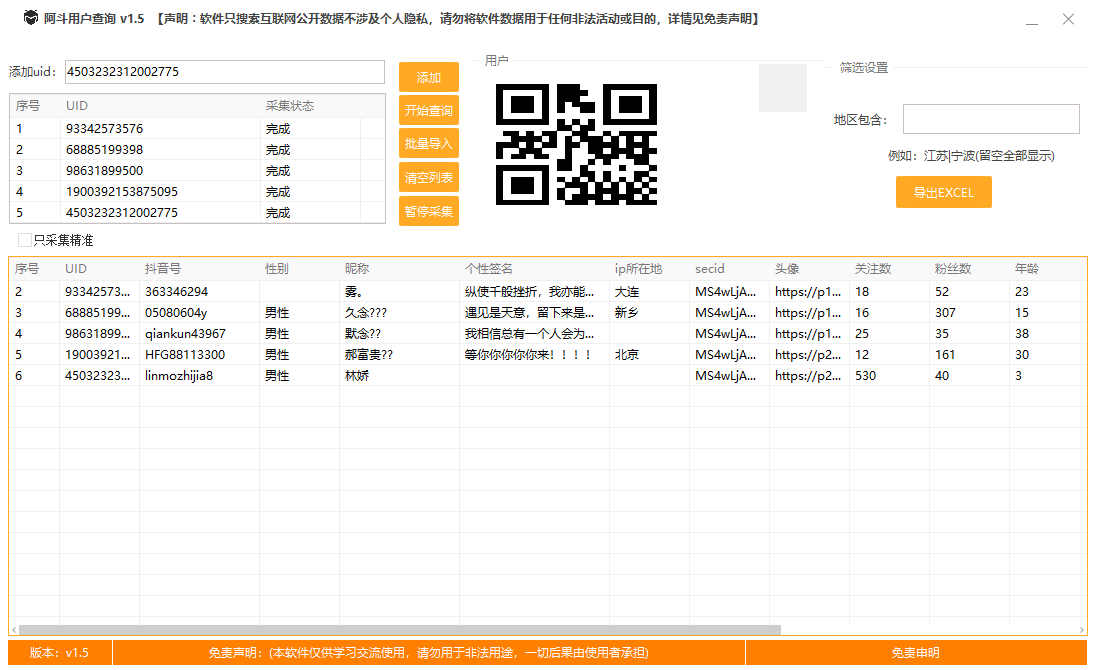1096x670 pixels.
Task: Select UID 93342573576 in upper list
Action: [197, 129]
